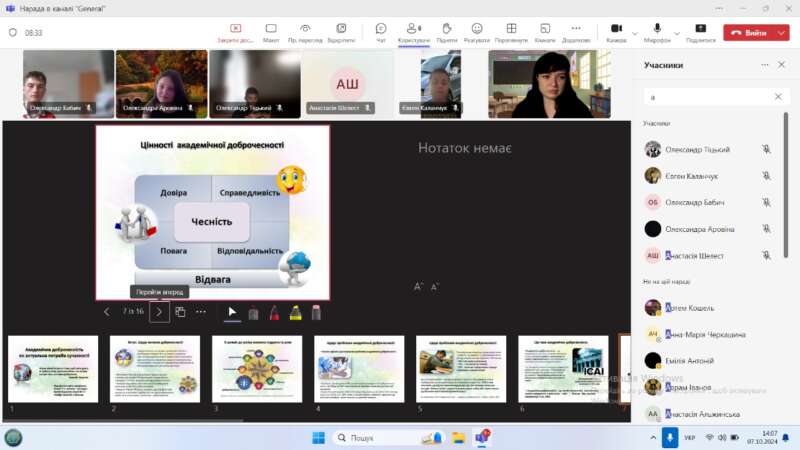Raise hand with the Підняти icon
Viewport: 800px width, 450px height.
(446, 30)
